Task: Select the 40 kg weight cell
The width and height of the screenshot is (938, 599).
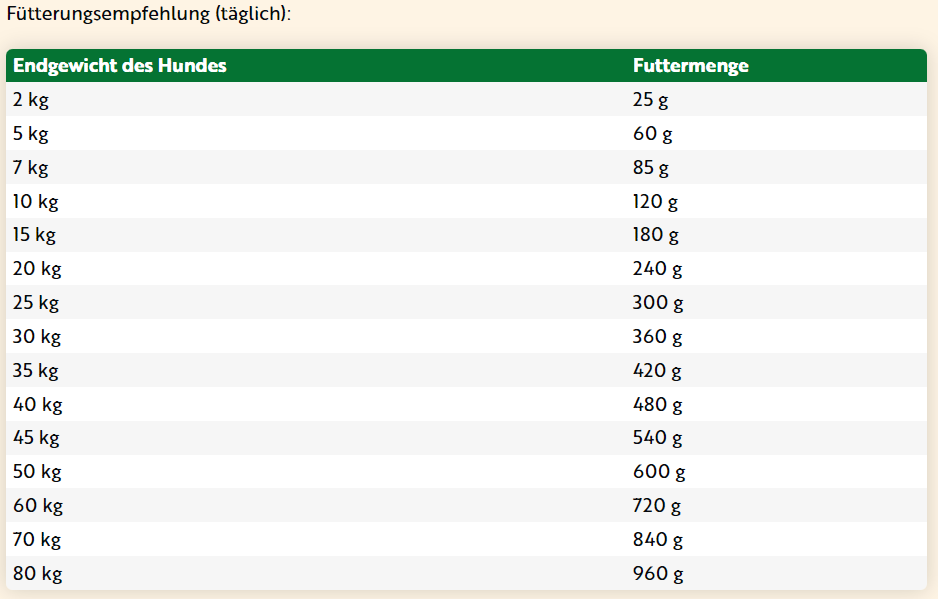Action: tap(38, 405)
